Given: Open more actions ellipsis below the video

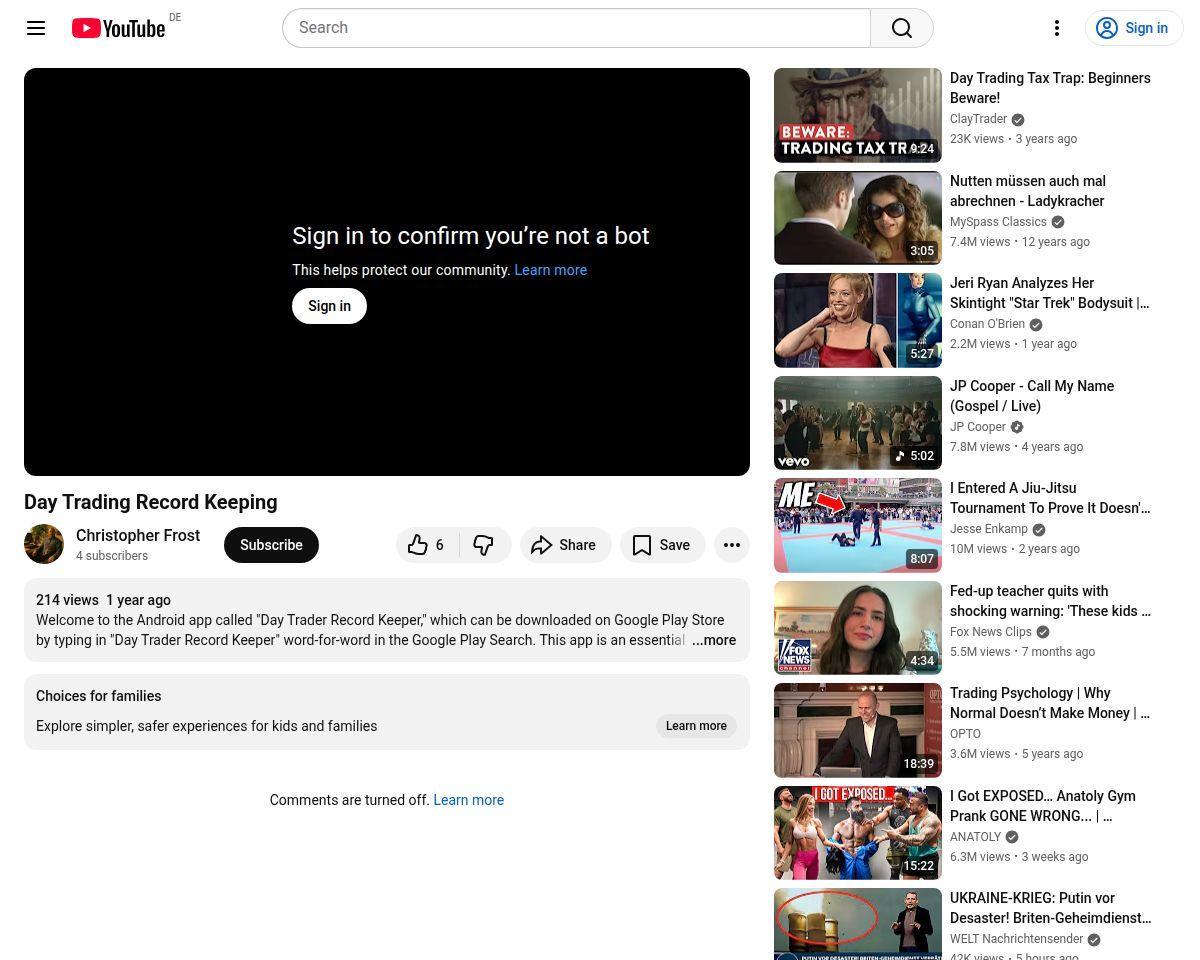Looking at the screenshot, I should pyautogui.click(x=732, y=545).
